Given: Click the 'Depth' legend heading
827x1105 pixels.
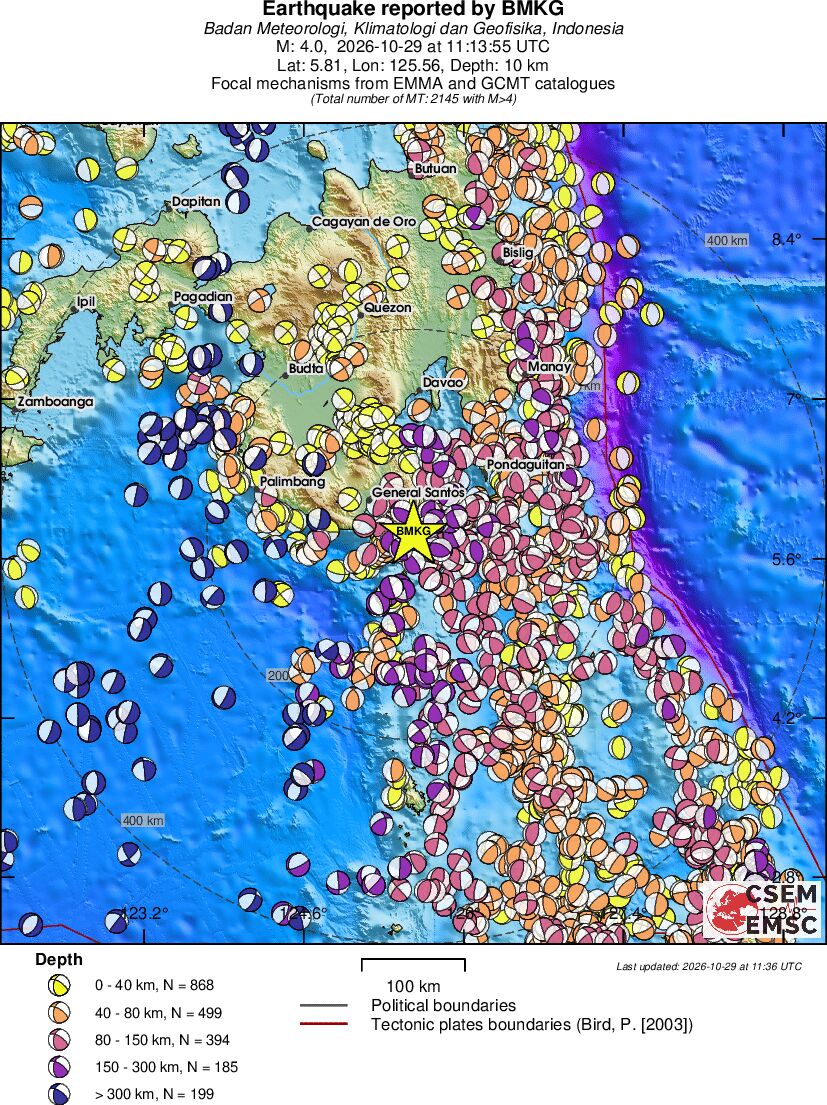Looking at the screenshot, I should [59, 960].
